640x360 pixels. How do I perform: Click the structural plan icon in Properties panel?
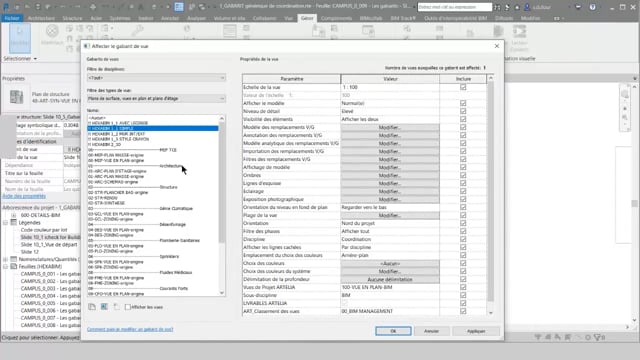16,97
